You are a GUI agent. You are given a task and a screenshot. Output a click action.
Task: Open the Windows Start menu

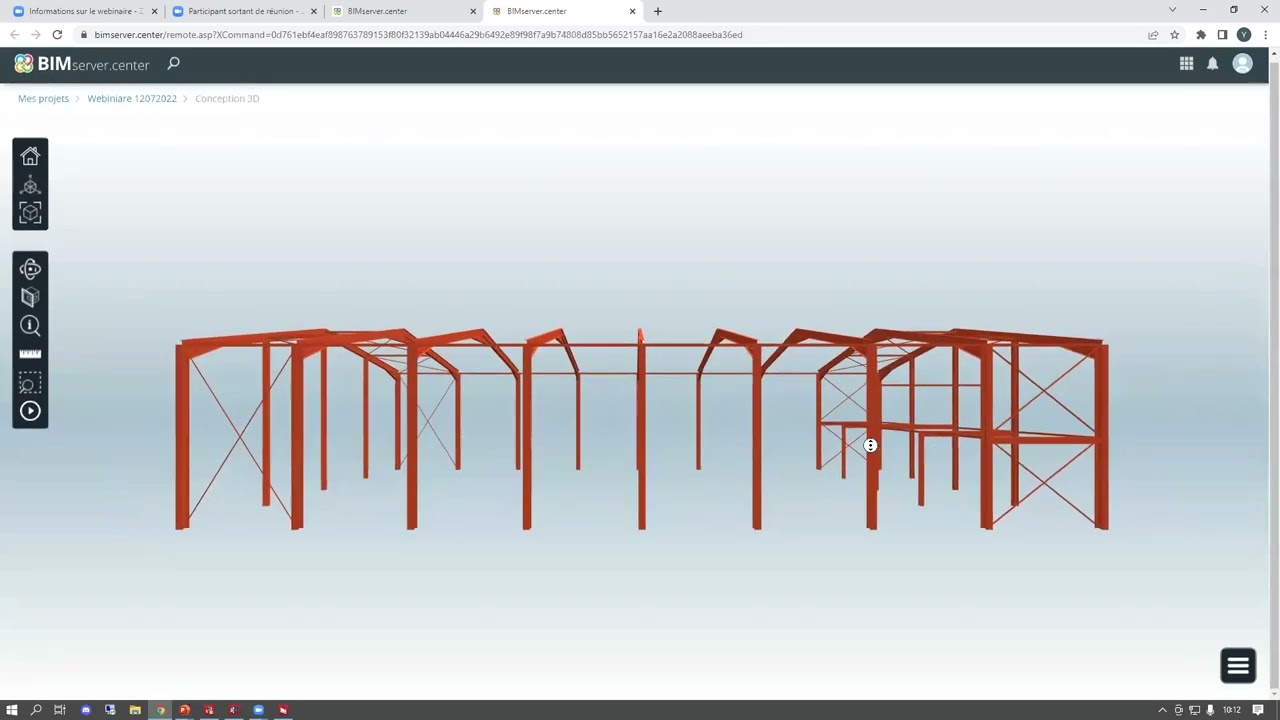coord(12,710)
